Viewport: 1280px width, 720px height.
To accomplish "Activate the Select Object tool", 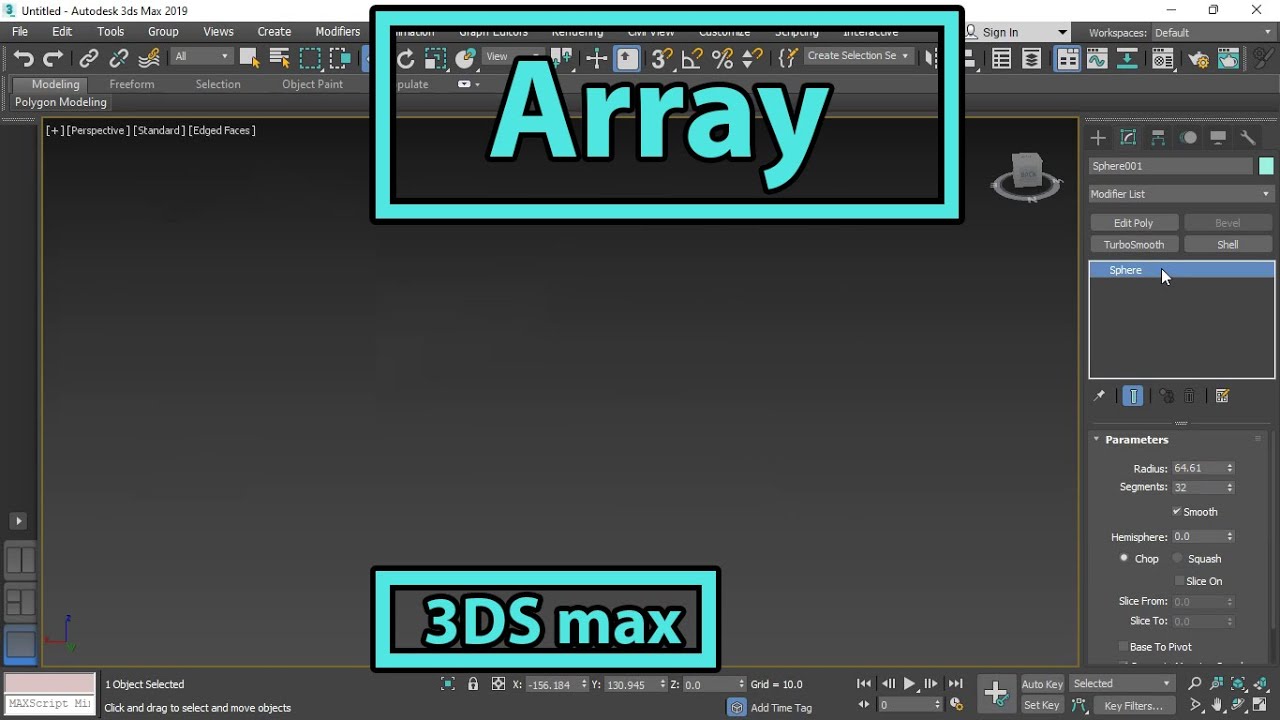I will click(249, 58).
